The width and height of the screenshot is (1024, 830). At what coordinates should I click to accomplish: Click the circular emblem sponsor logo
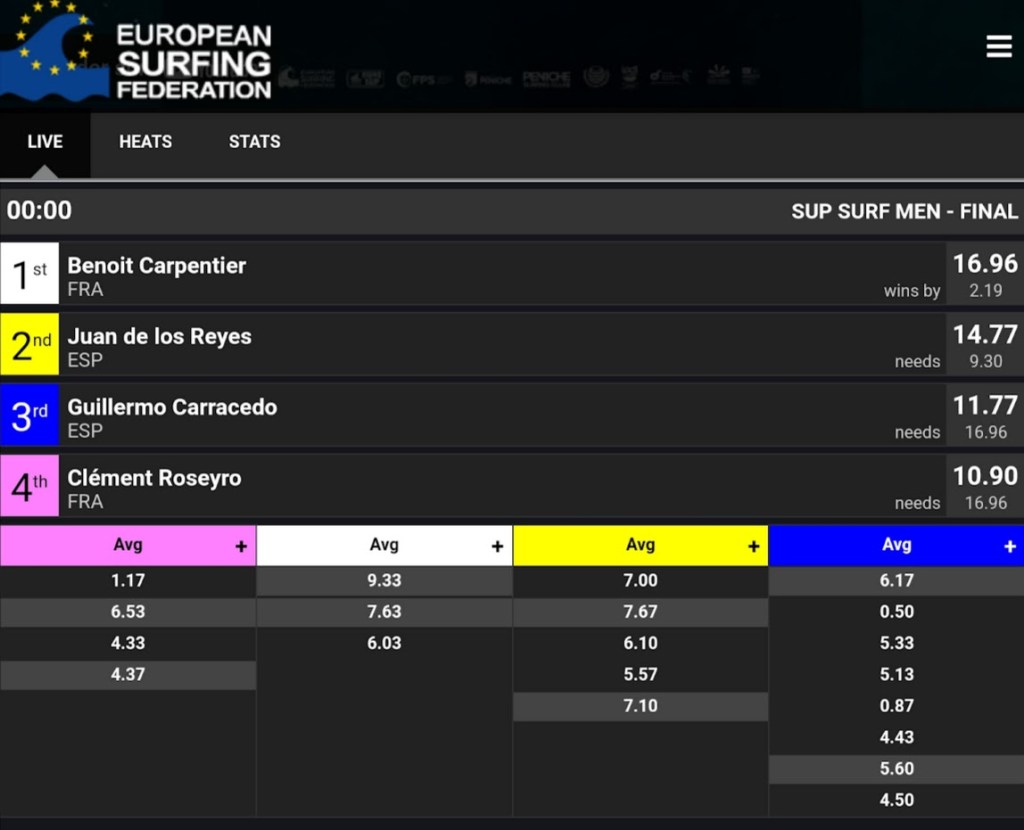click(596, 75)
